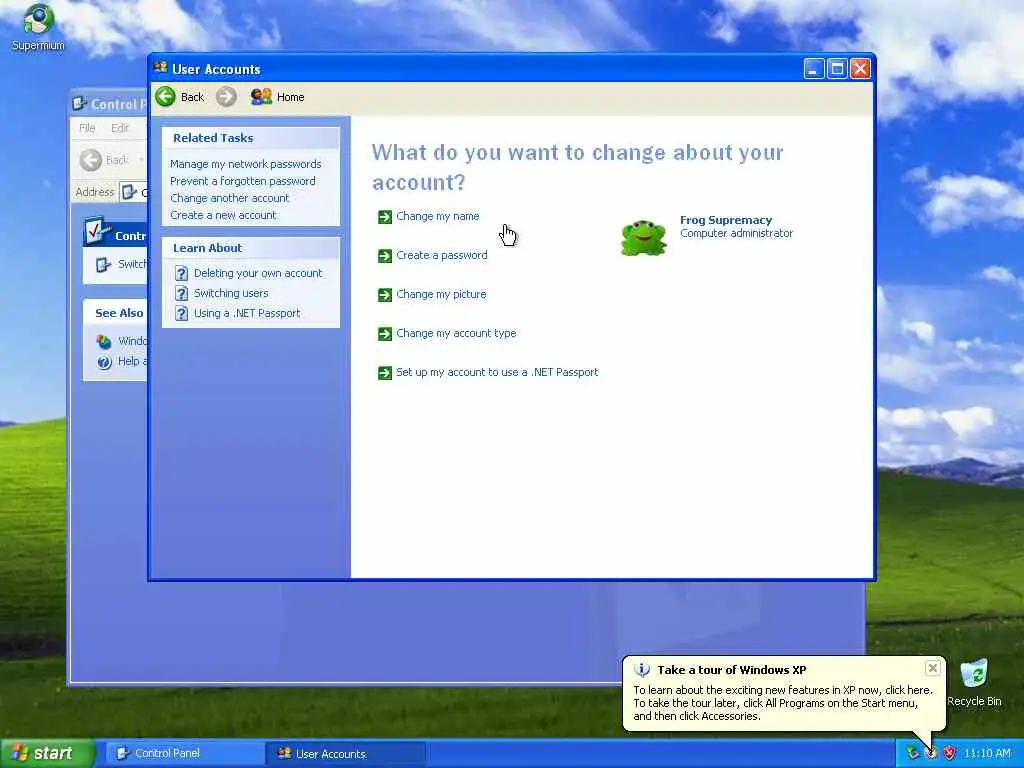This screenshot has width=1024, height=768.
Task: Select Change my account type
Action: pyautogui.click(x=456, y=333)
